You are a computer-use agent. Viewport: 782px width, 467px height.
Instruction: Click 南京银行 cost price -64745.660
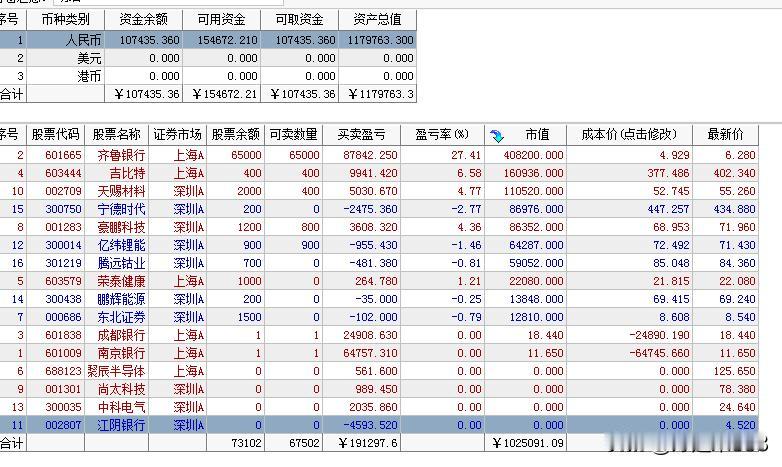click(659, 353)
